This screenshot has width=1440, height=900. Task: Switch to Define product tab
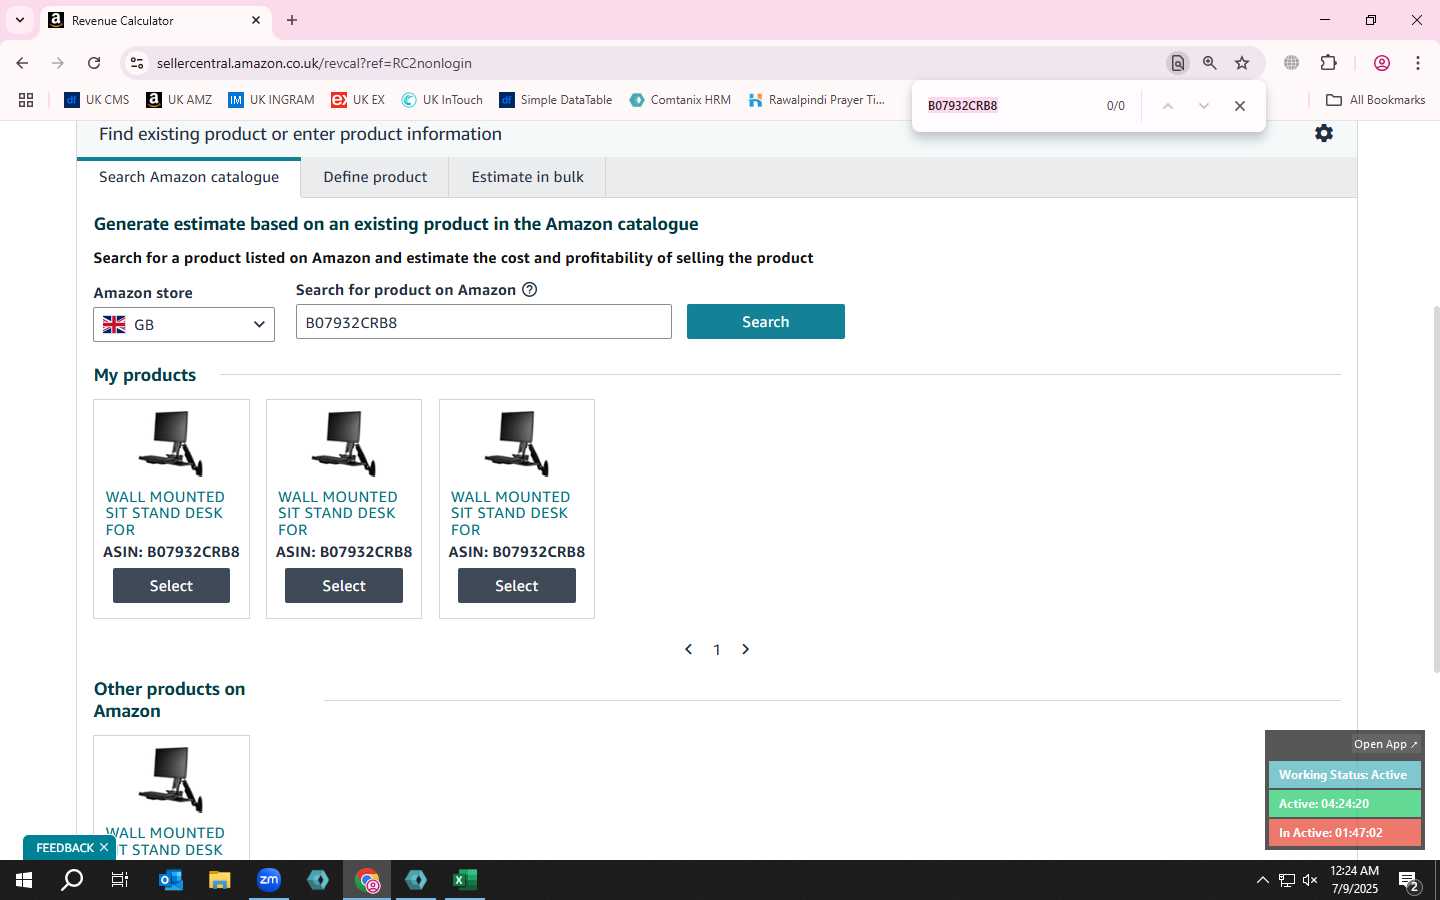[x=375, y=177]
